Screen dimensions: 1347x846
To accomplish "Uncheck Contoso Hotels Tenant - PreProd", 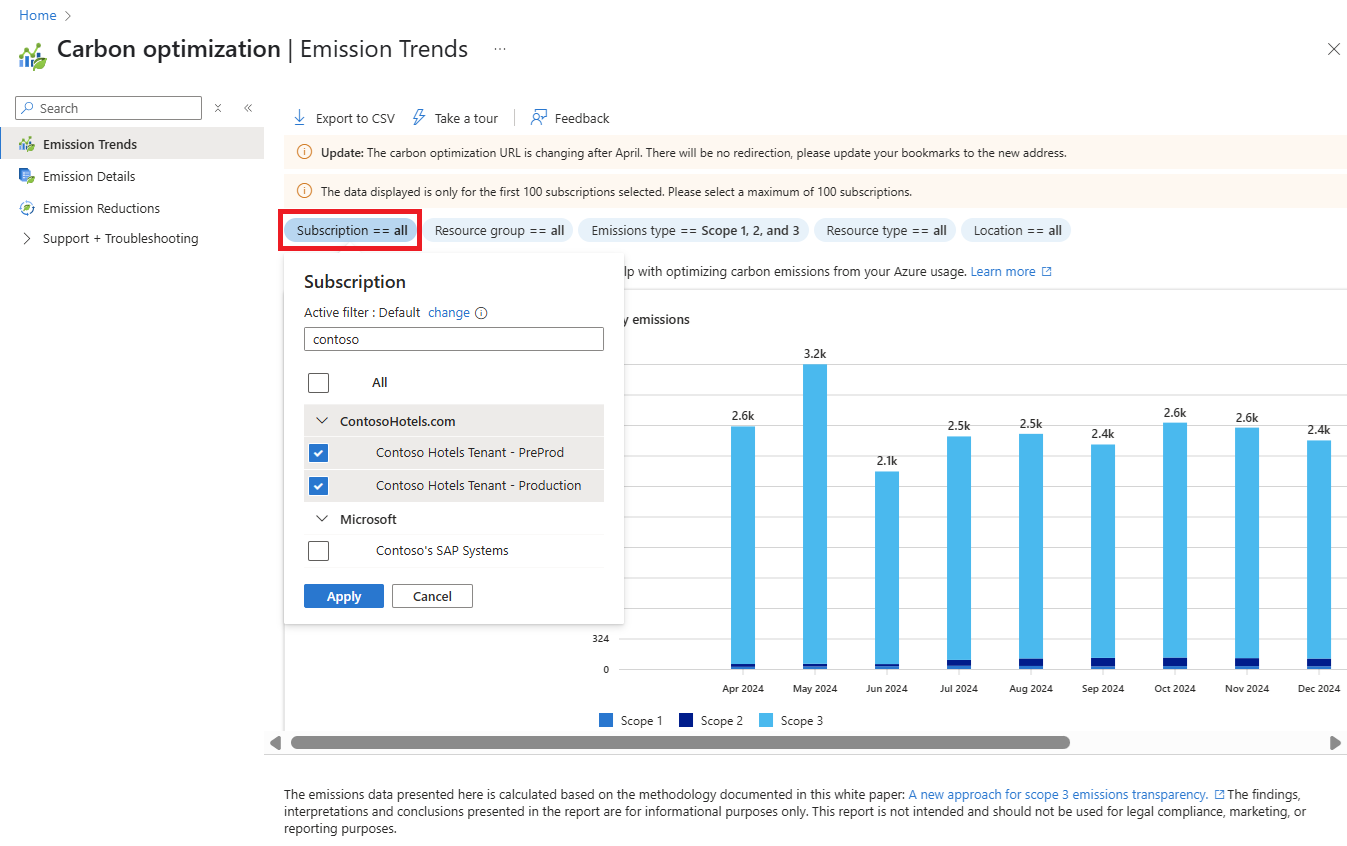I will (318, 453).
